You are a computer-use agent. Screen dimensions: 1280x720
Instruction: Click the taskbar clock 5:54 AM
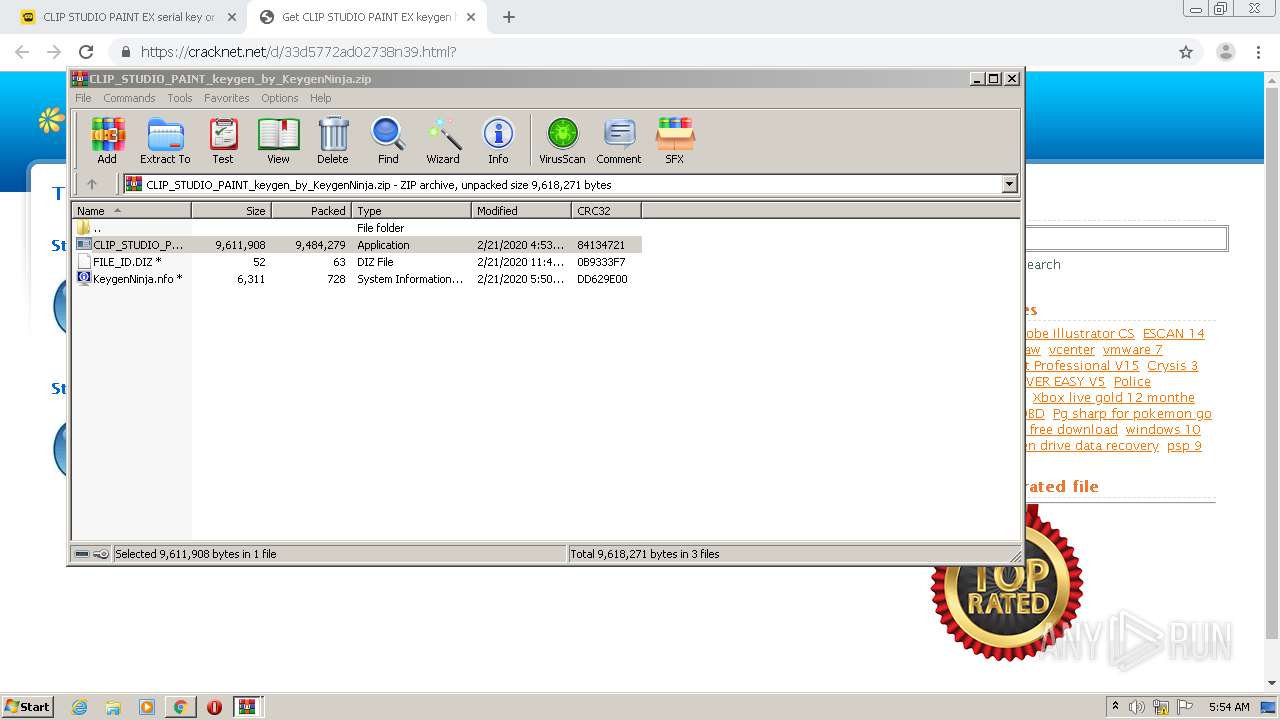1228,707
